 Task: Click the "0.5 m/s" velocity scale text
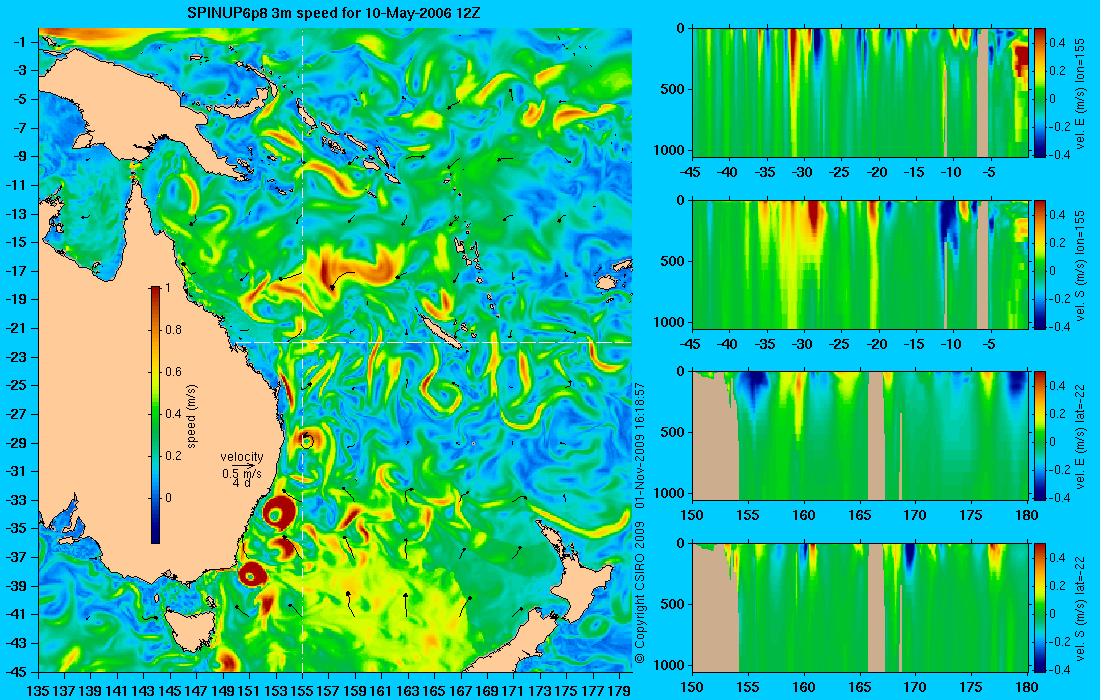tap(242, 474)
